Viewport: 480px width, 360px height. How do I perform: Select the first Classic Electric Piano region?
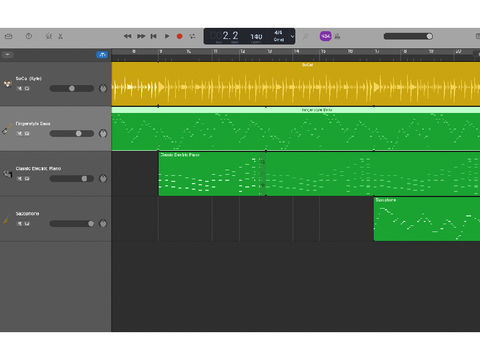pos(212,174)
